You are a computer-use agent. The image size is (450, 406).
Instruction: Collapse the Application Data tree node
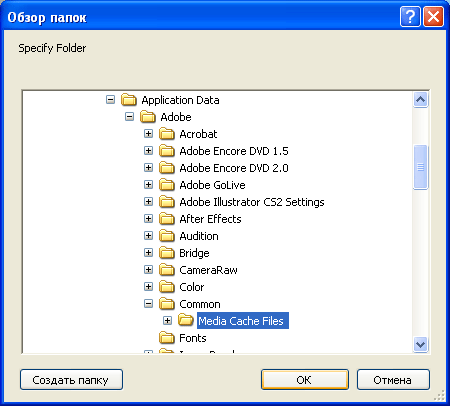[x=110, y=100]
